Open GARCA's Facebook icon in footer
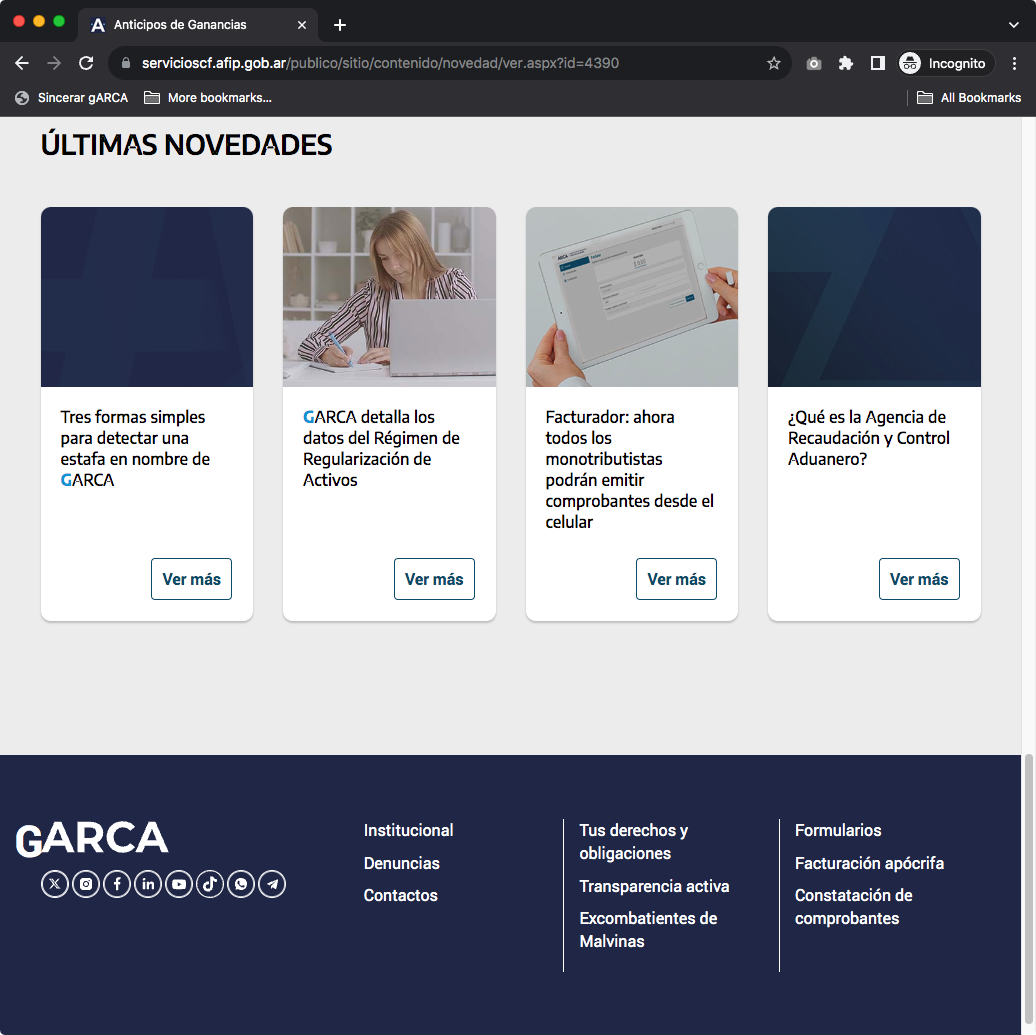1036x1035 pixels. point(117,884)
